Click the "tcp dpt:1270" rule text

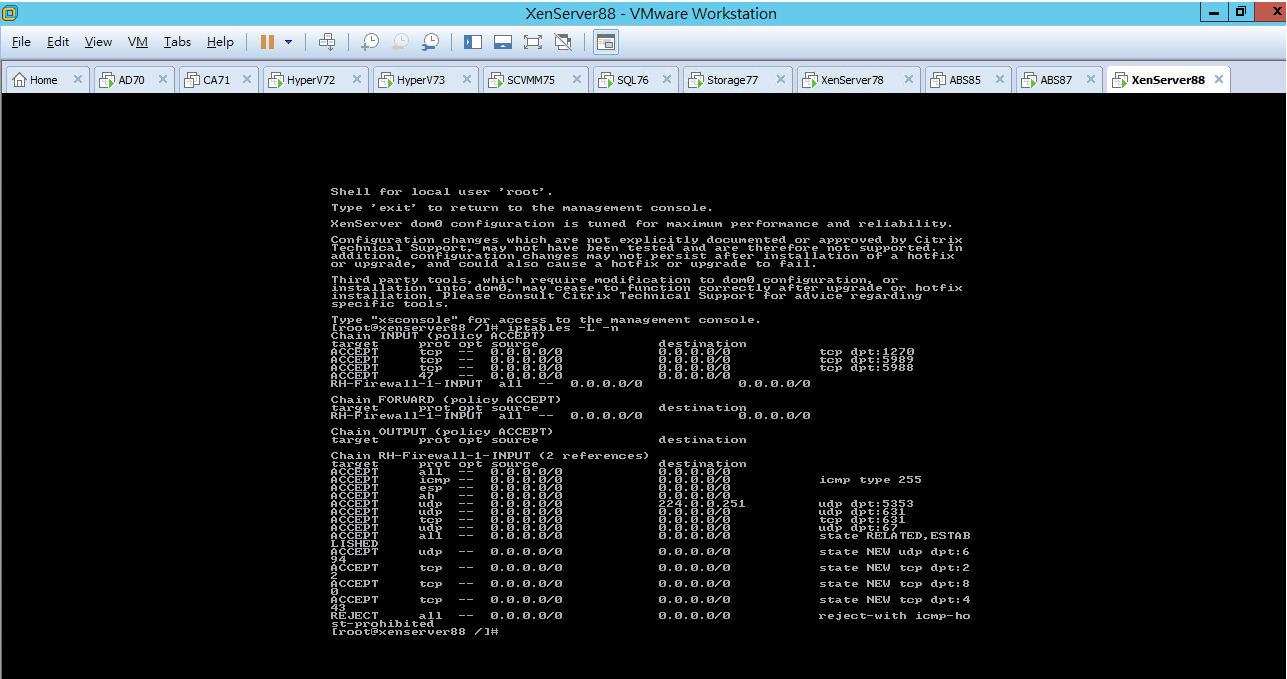click(x=866, y=352)
